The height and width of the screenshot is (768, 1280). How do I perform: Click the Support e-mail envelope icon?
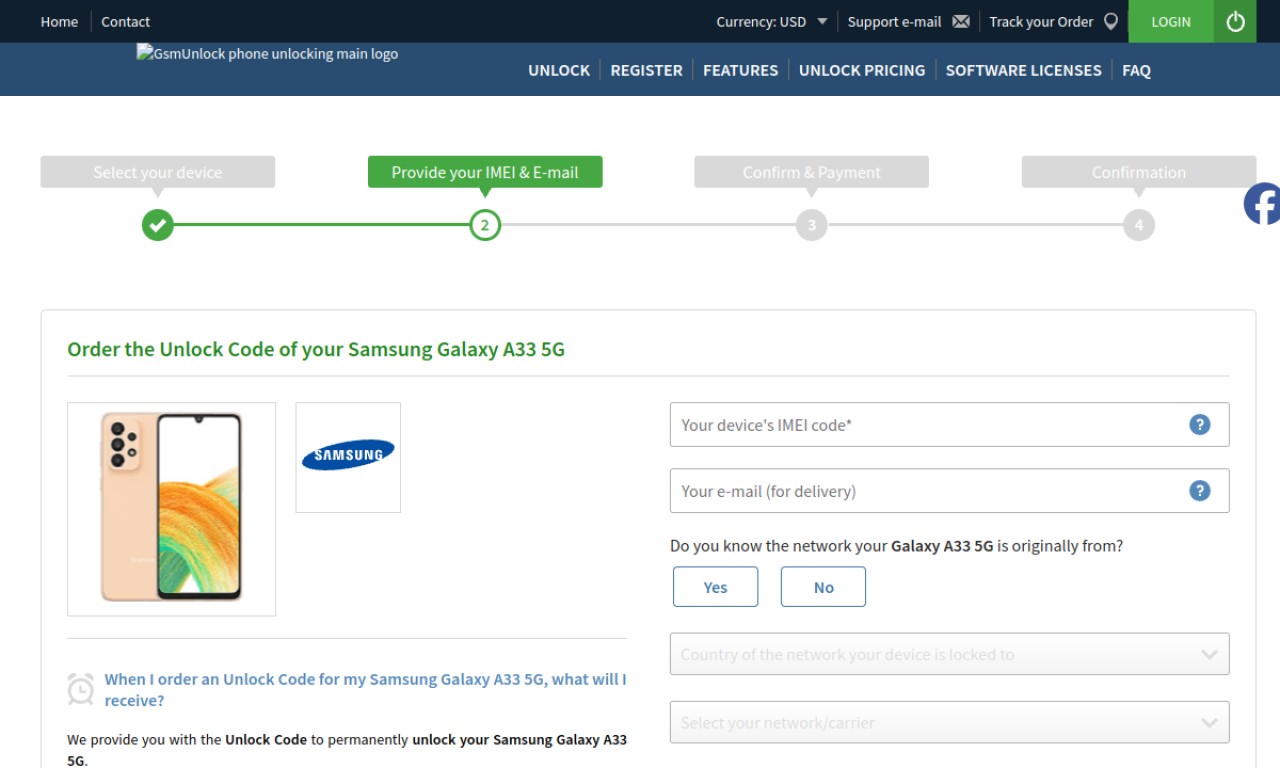(961, 21)
